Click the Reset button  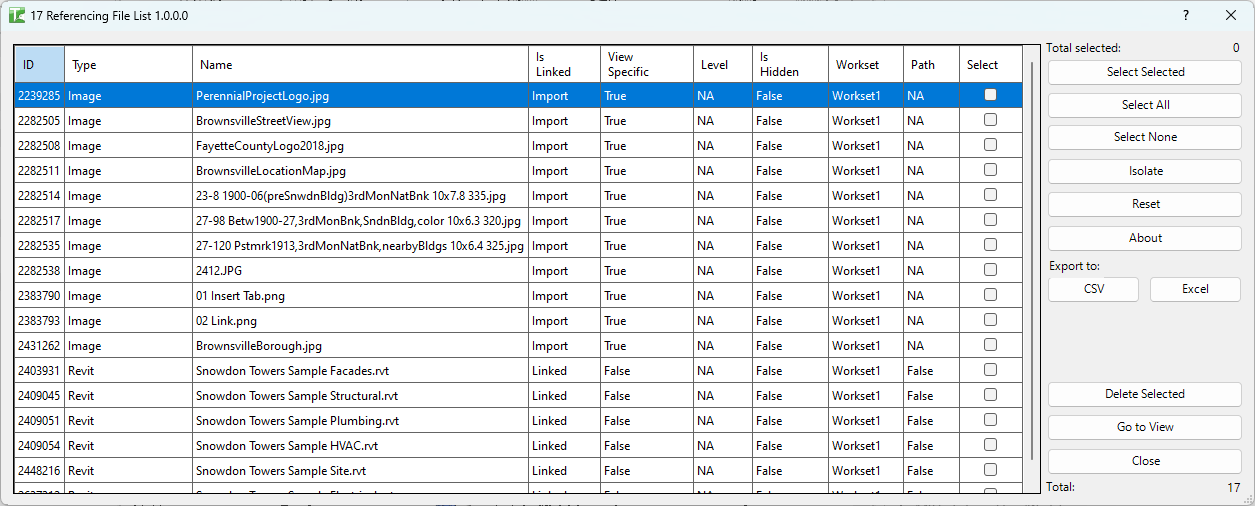point(1145,204)
